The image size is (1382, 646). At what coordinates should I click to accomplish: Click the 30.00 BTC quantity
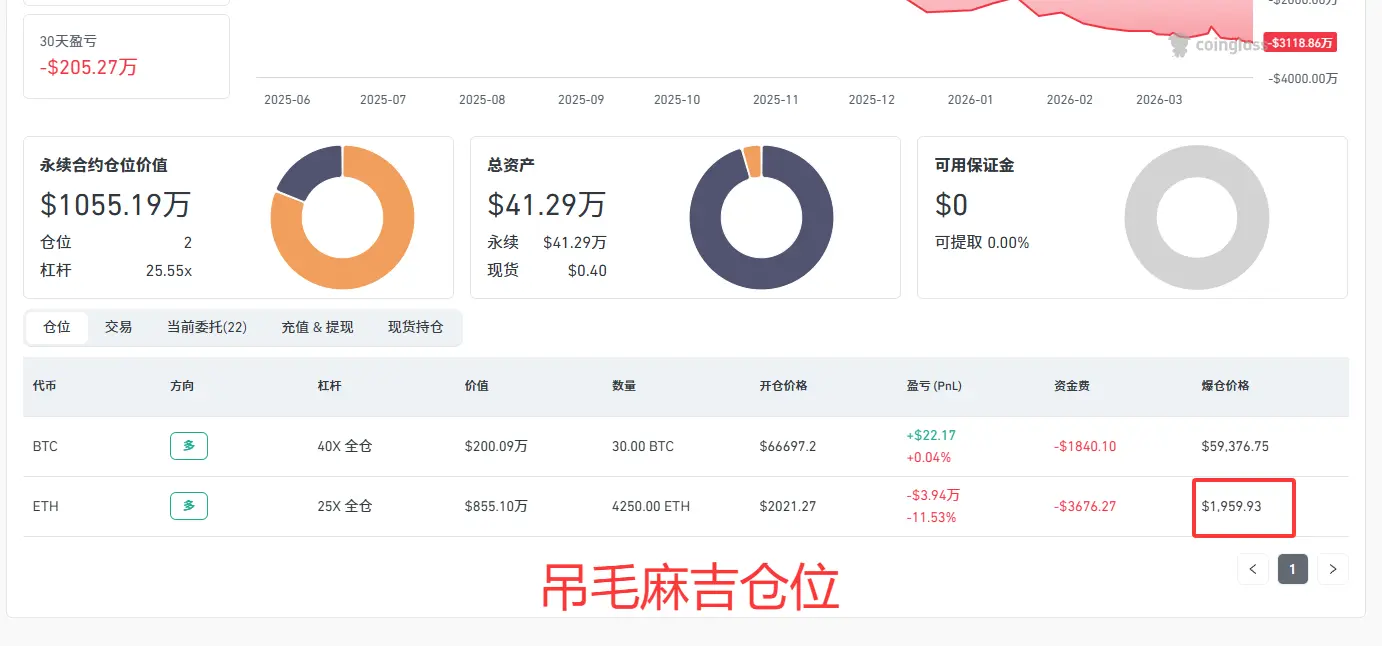(x=643, y=446)
